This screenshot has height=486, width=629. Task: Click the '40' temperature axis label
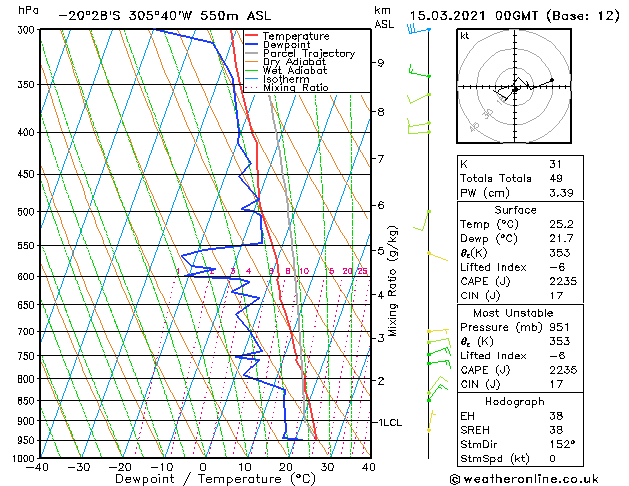tap(368, 467)
